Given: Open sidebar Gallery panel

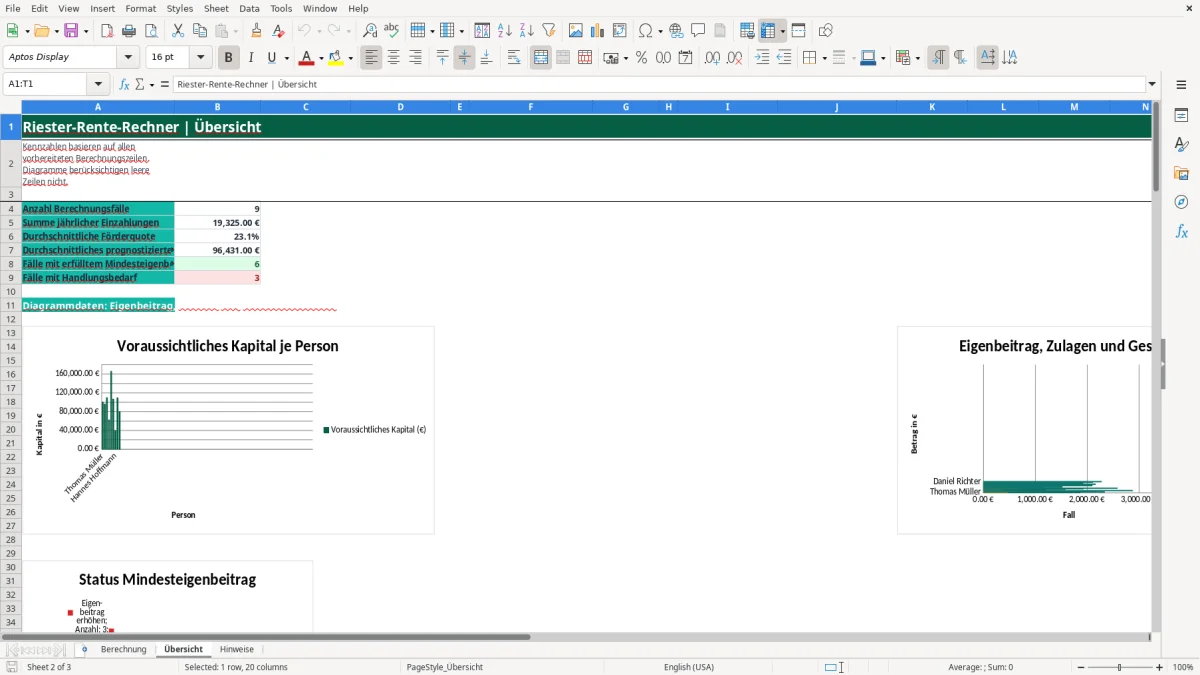Looking at the screenshot, I should pyautogui.click(x=1181, y=173).
